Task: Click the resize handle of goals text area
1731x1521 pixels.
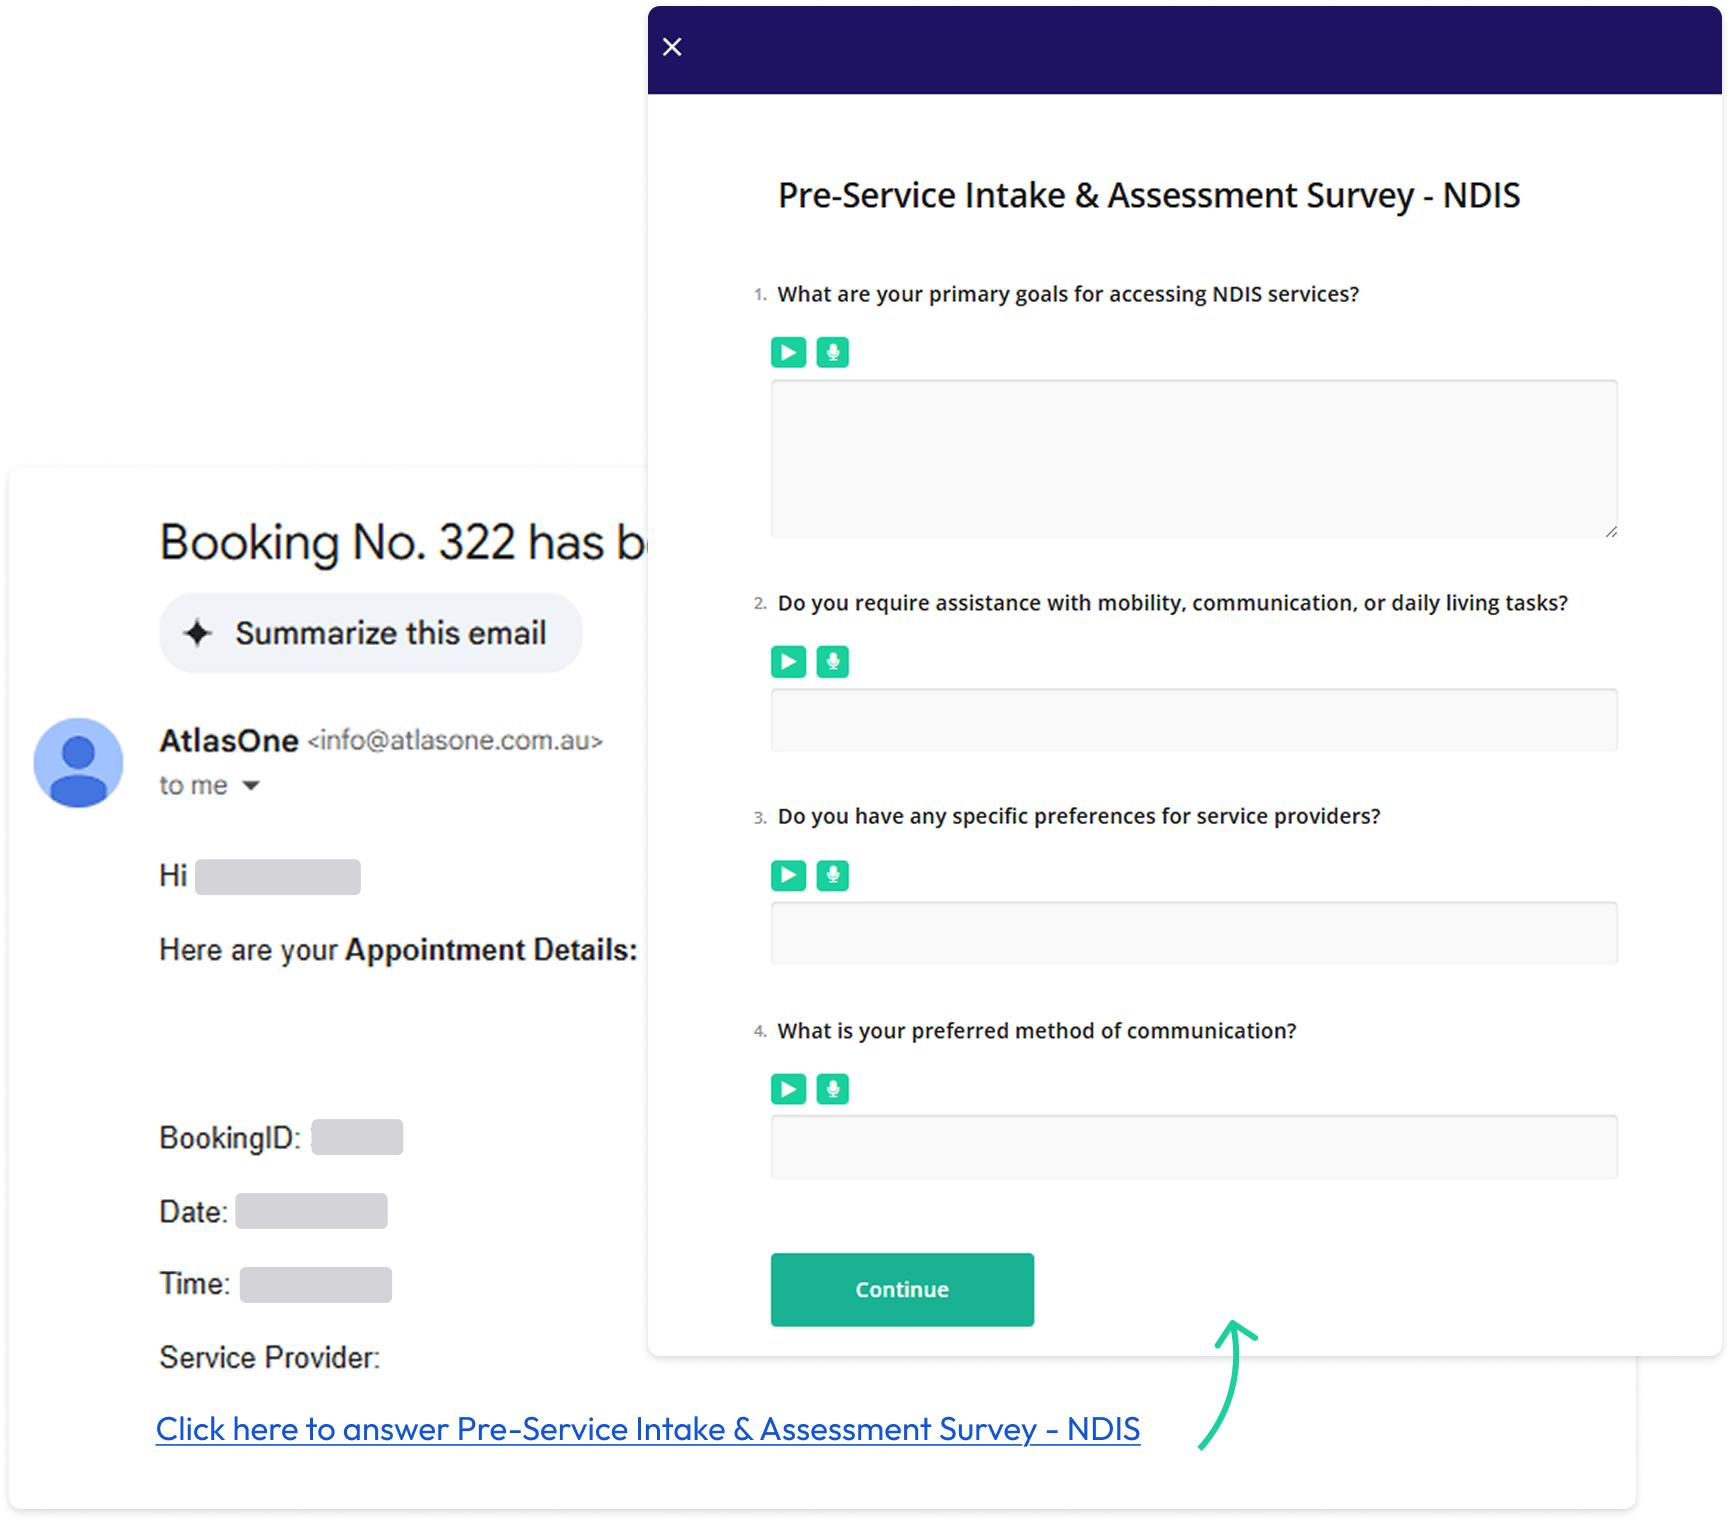Action: pos(1611,531)
